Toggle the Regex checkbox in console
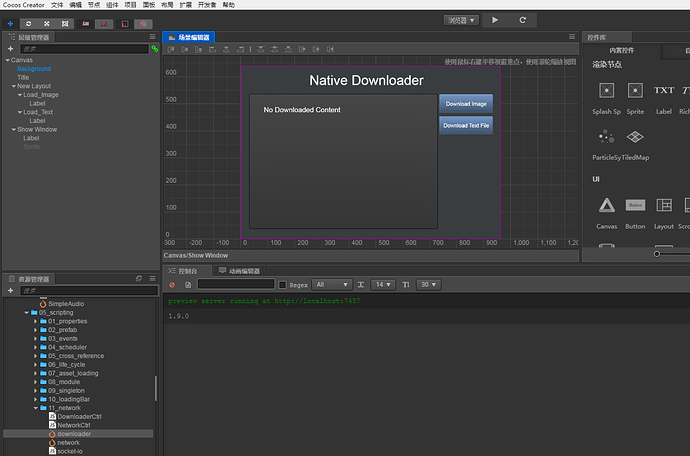The width and height of the screenshot is (690, 456). tap(283, 285)
